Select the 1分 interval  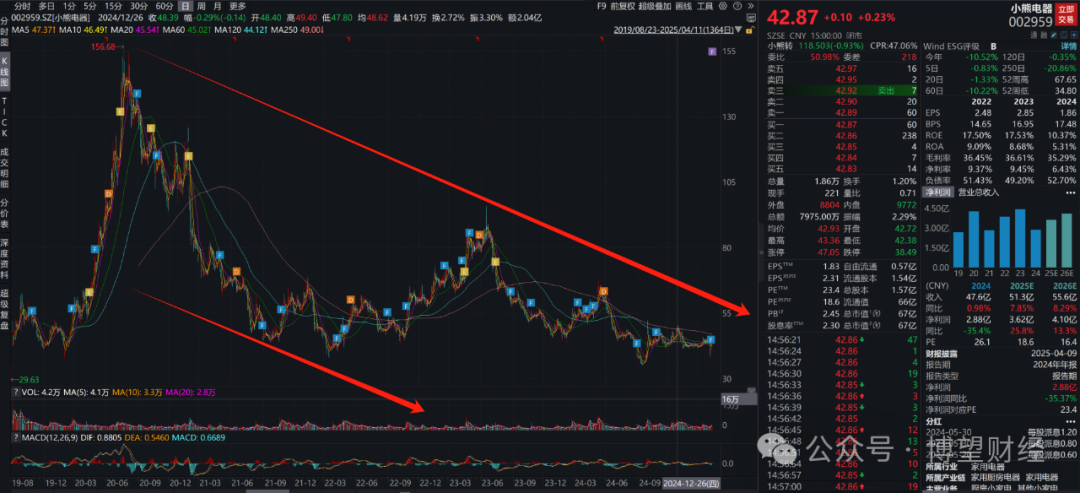69,6
